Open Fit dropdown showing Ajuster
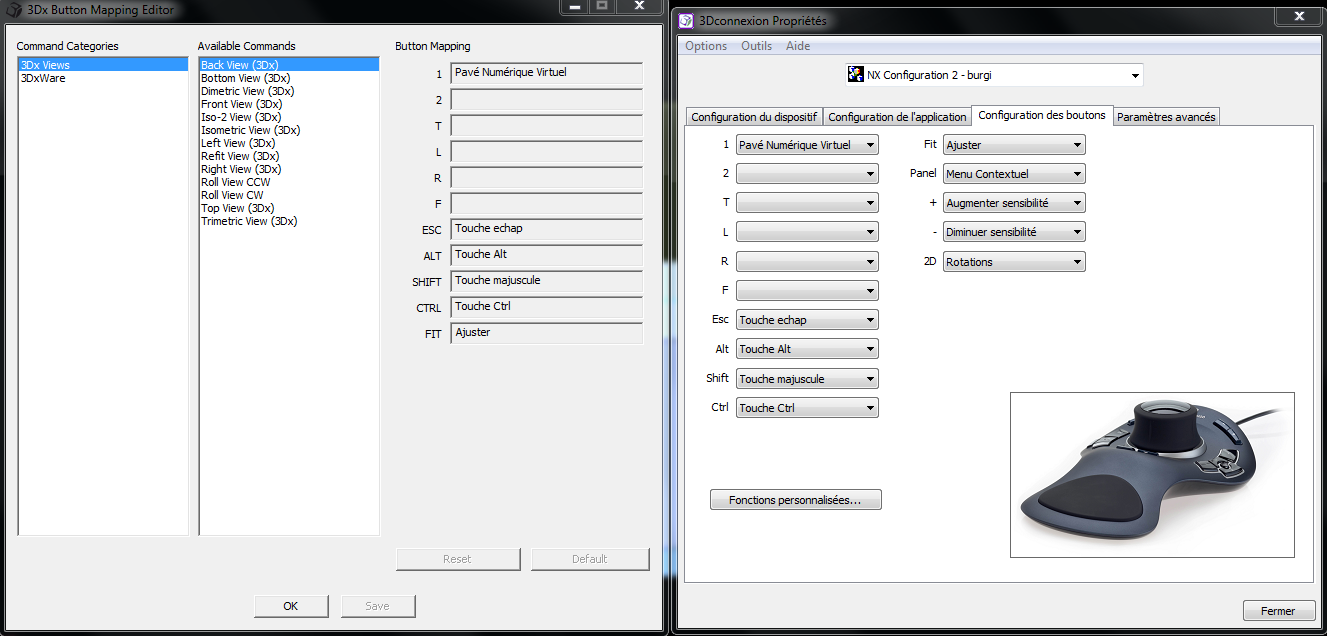 point(1014,145)
